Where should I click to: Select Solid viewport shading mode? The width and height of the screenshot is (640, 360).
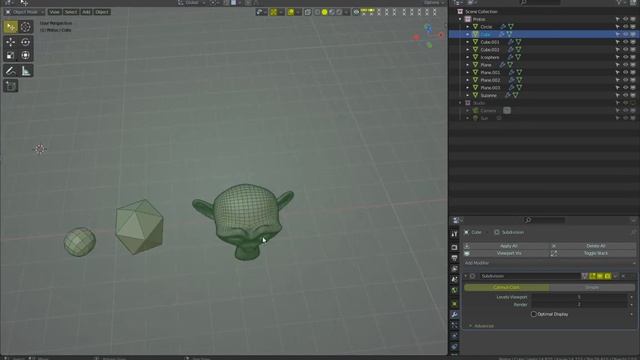[324, 12]
